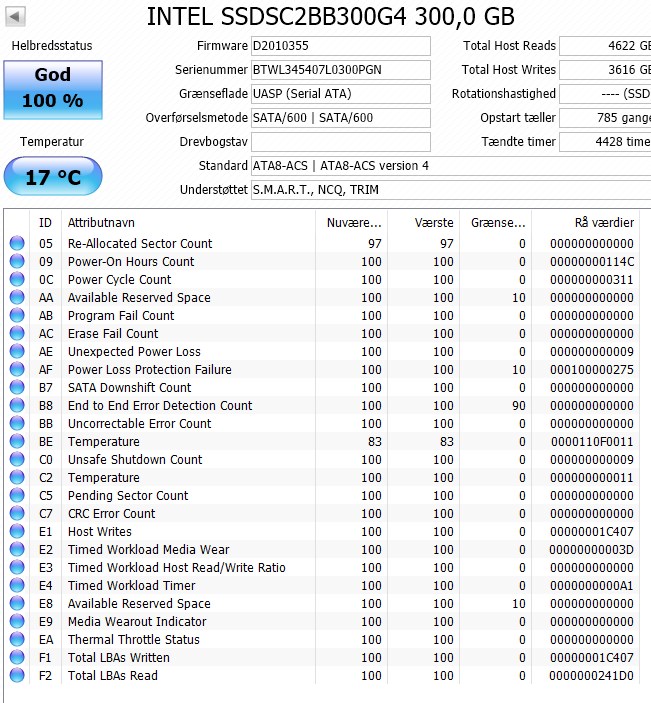Click raw value 00000000114C
651x703 pixels.
[x=592, y=261]
